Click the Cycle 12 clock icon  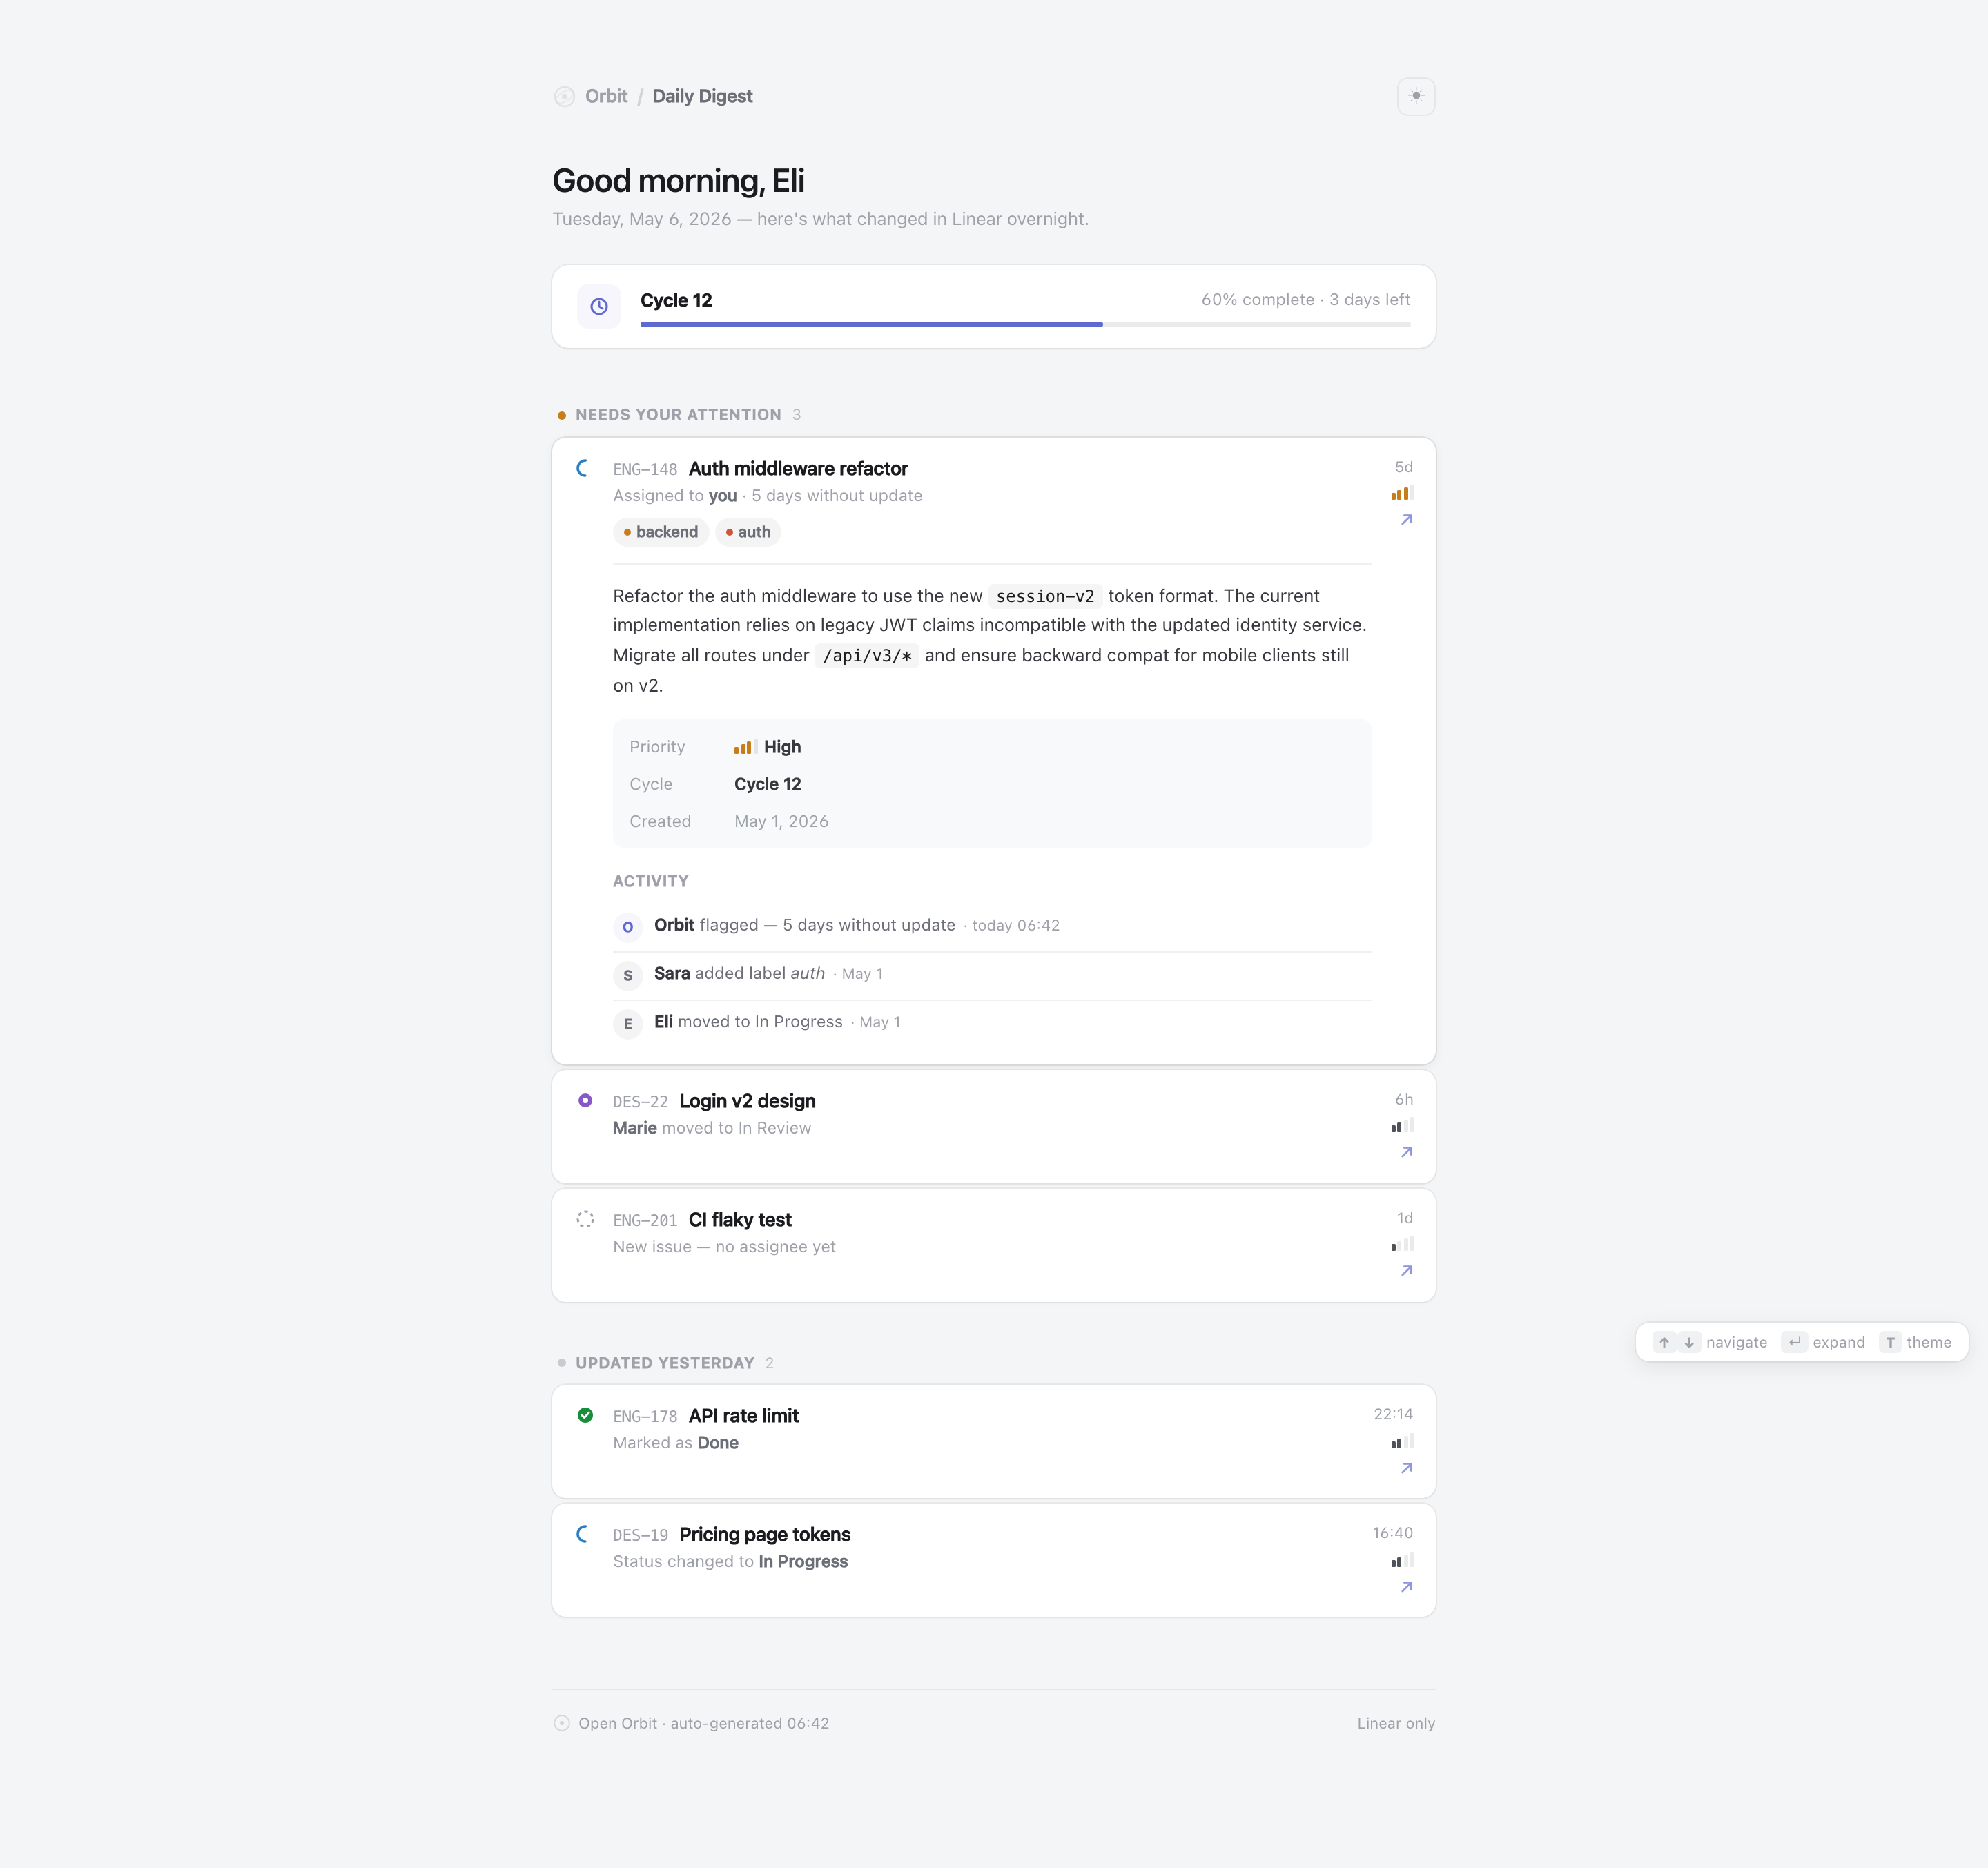(599, 306)
